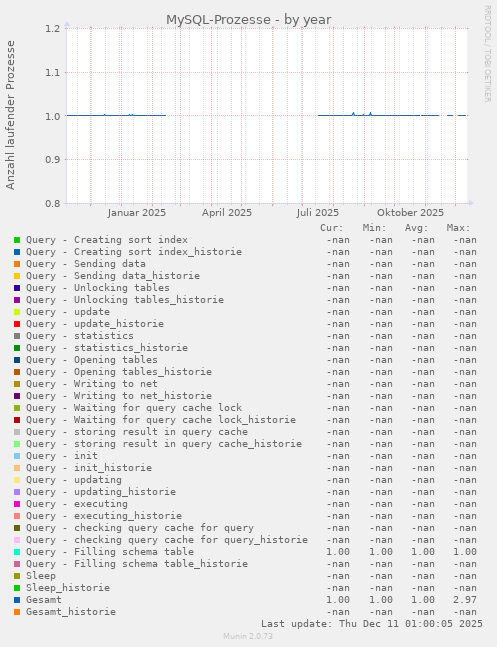This screenshot has width=497, height=647.
Task: Click the 'Oktober 2025' x-axis label
Action: click(410, 213)
